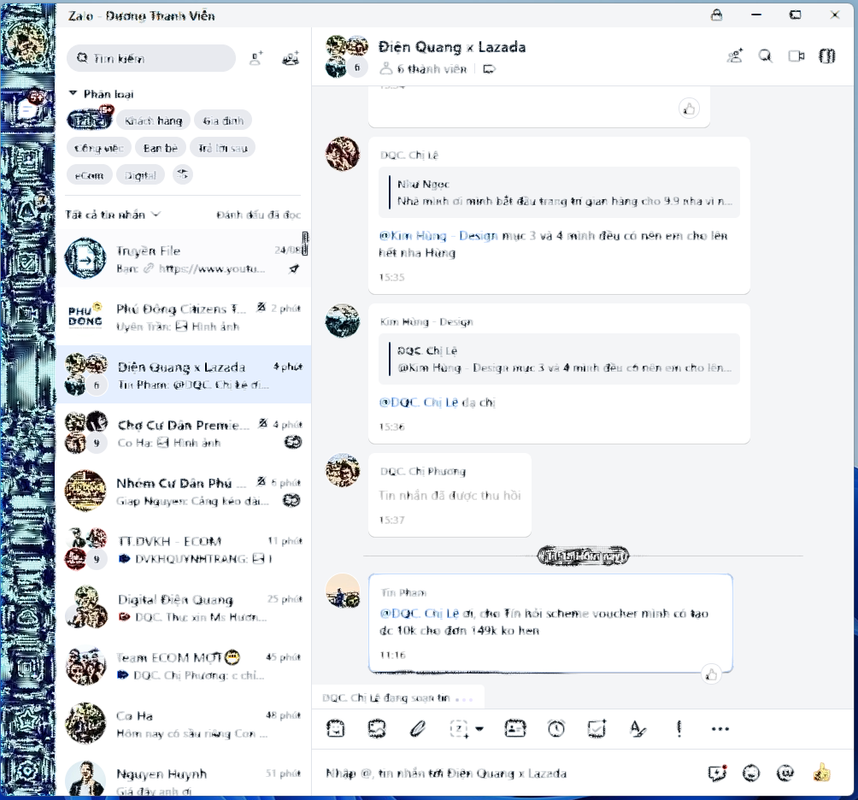This screenshot has height=800, width=858.
Task: Open the Team ECOM MỚI conversation
Action: pos(183,665)
